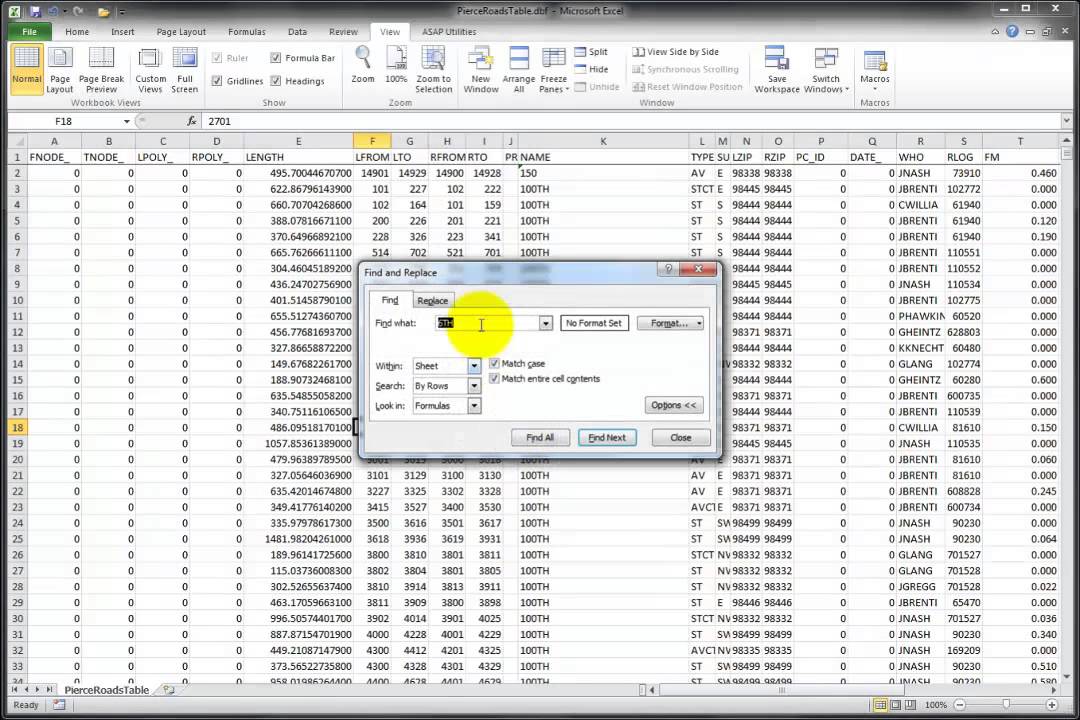
Task: Open the Home ribbon tab
Action: (x=77, y=32)
